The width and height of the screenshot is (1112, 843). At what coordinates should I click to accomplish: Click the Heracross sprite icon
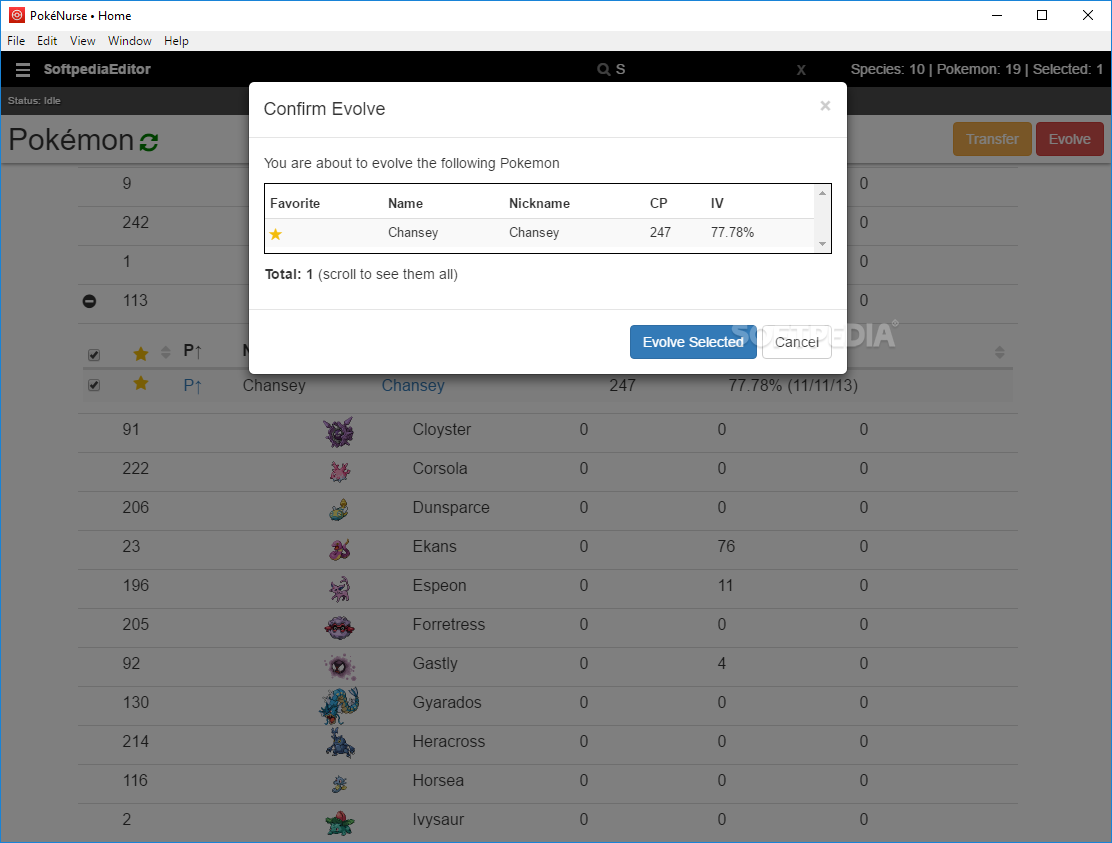point(340,743)
